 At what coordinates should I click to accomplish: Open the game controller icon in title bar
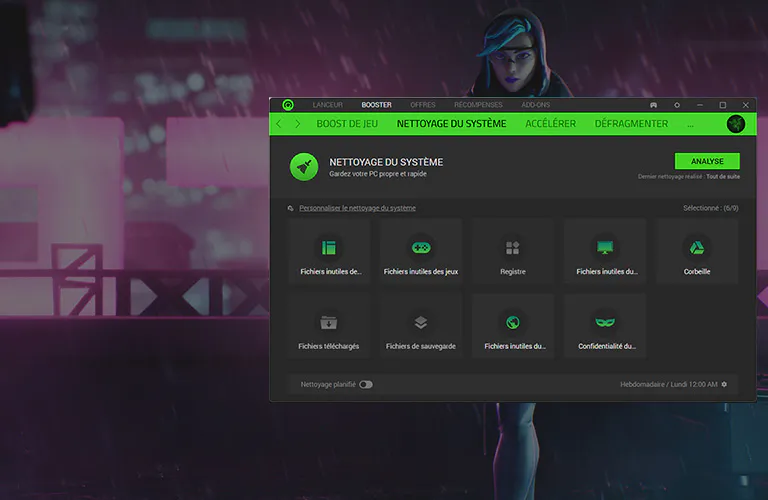(653, 105)
